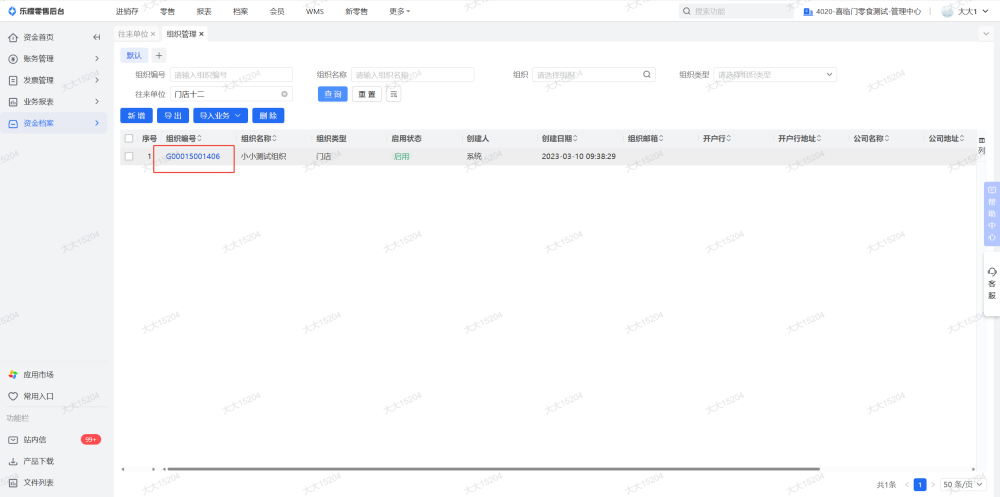Go to previous page arrow
The height and width of the screenshot is (497, 1000).
(907, 485)
